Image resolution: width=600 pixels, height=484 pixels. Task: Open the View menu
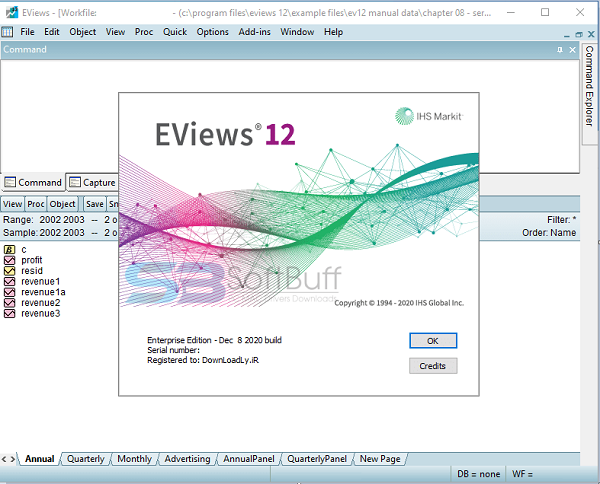[115, 32]
